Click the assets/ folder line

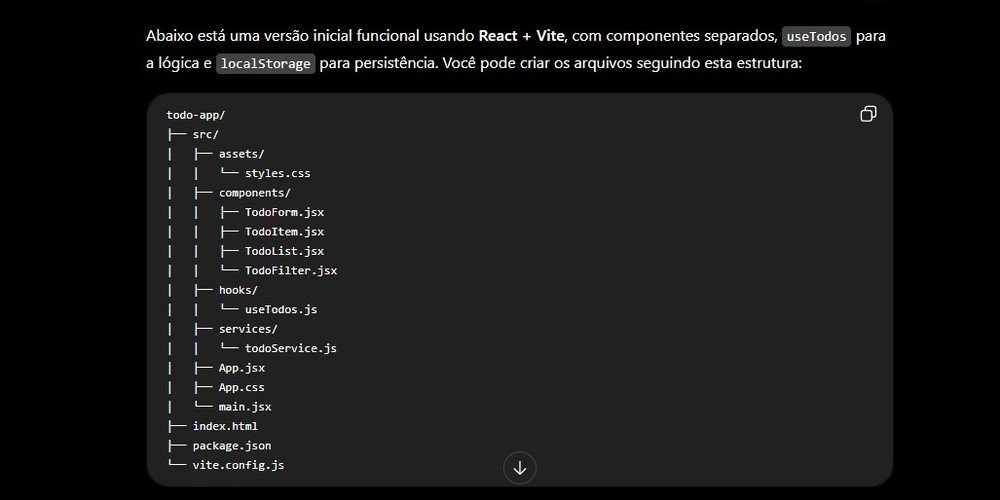(x=242, y=154)
